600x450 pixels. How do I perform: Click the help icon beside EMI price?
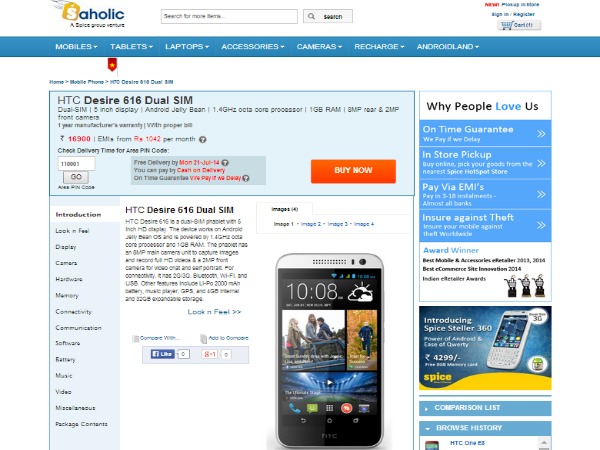pos(203,140)
